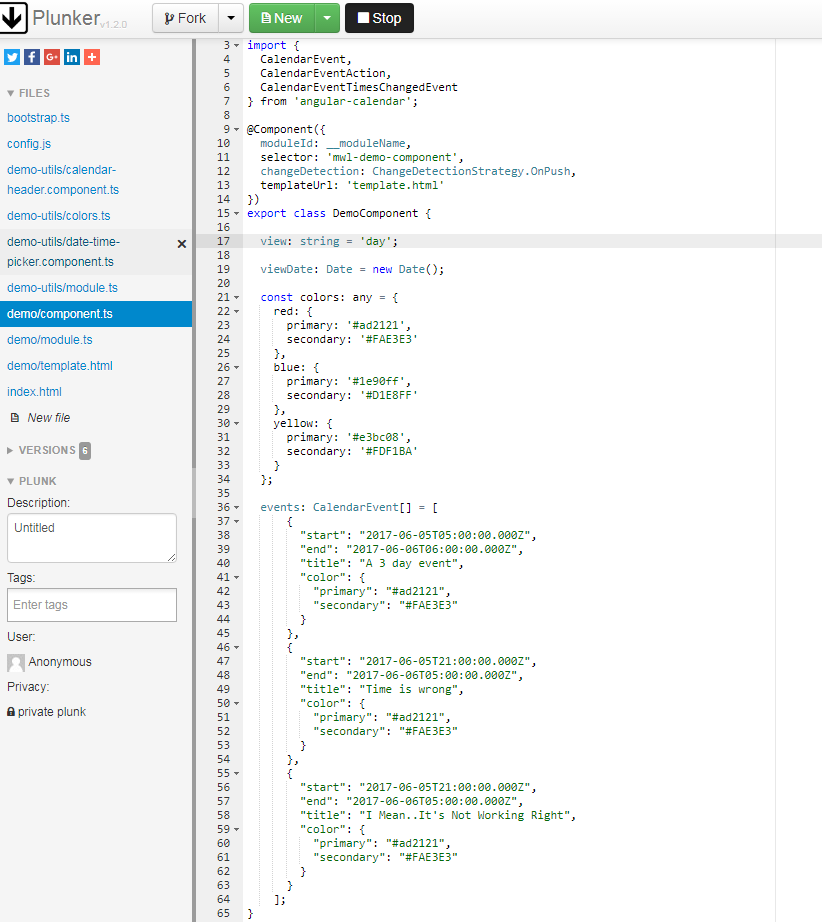Close the date-time-picker.component.ts file
Image resolution: width=822 pixels, height=922 pixels.
pos(181,243)
